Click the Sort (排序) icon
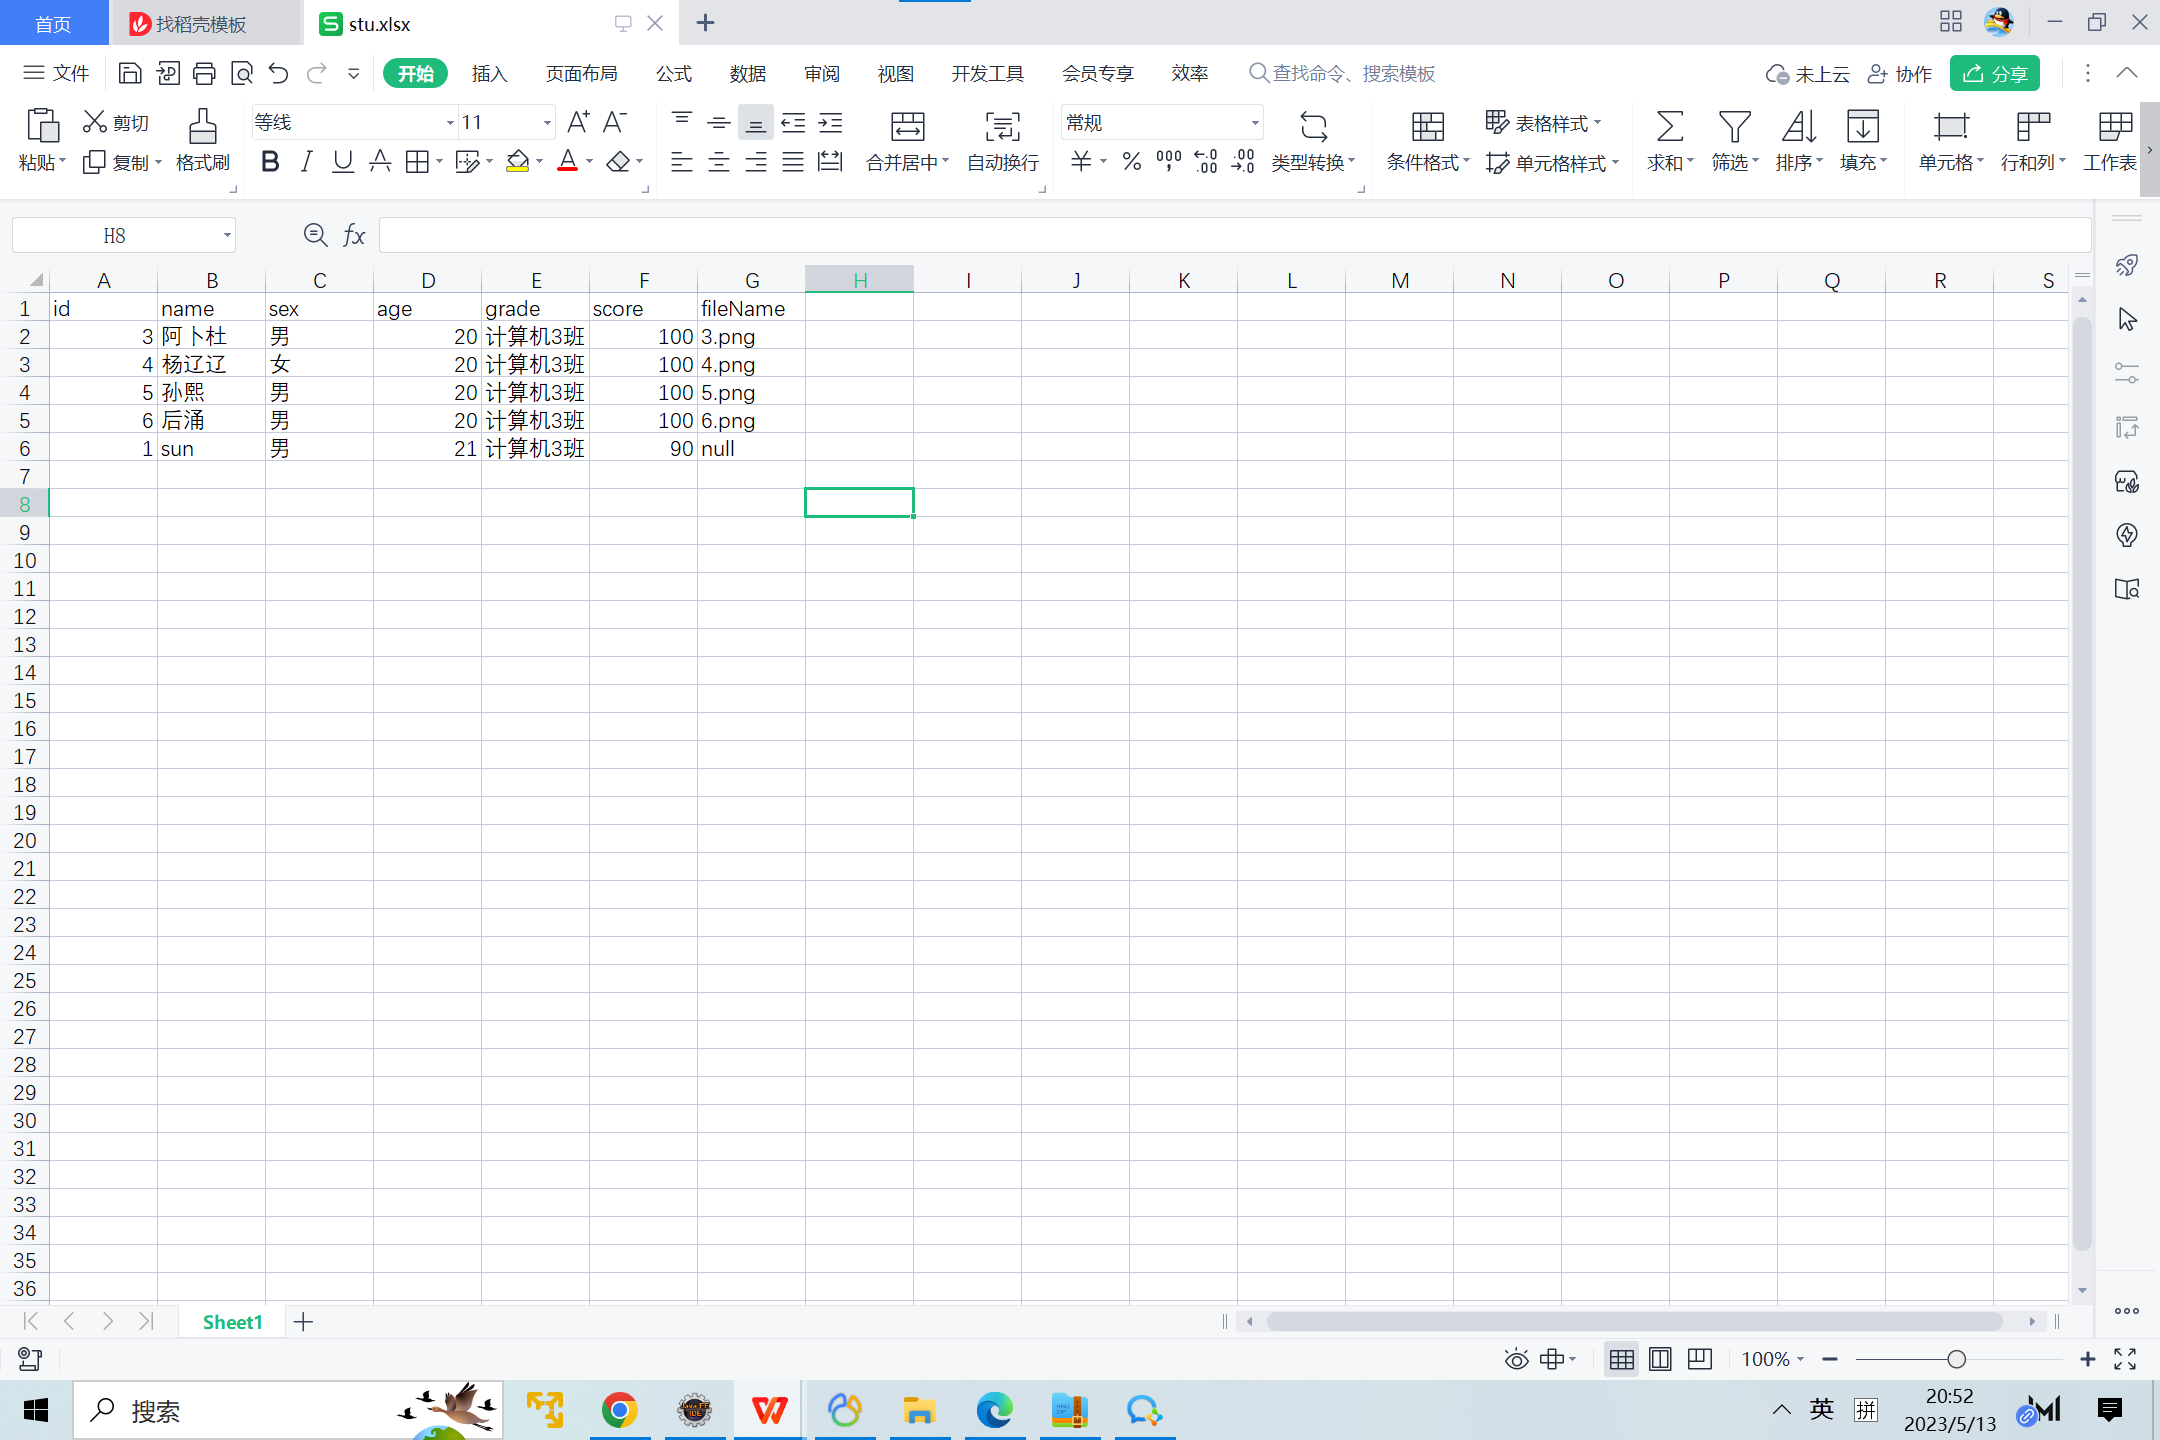This screenshot has height=1440, width=2160. pyautogui.click(x=1798, y=127)
